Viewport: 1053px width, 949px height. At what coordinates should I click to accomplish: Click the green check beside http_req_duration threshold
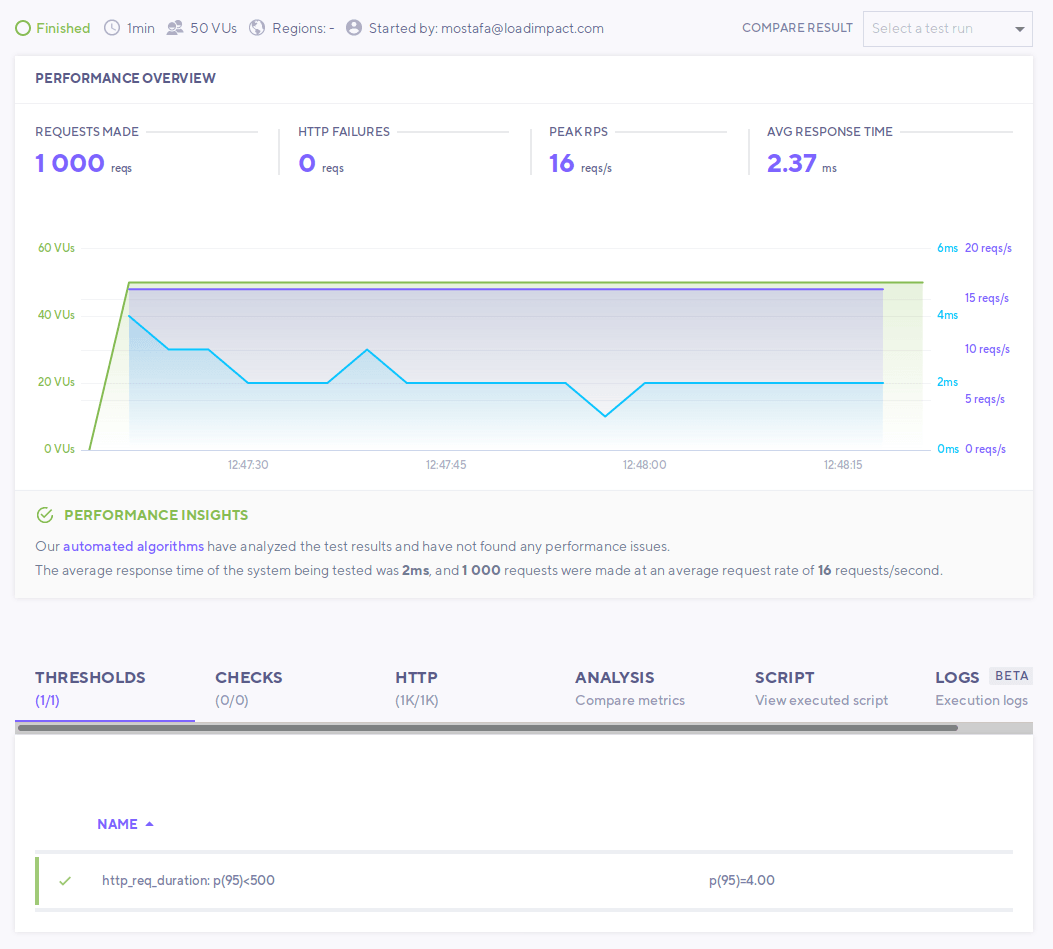click(x=65, y=881)
